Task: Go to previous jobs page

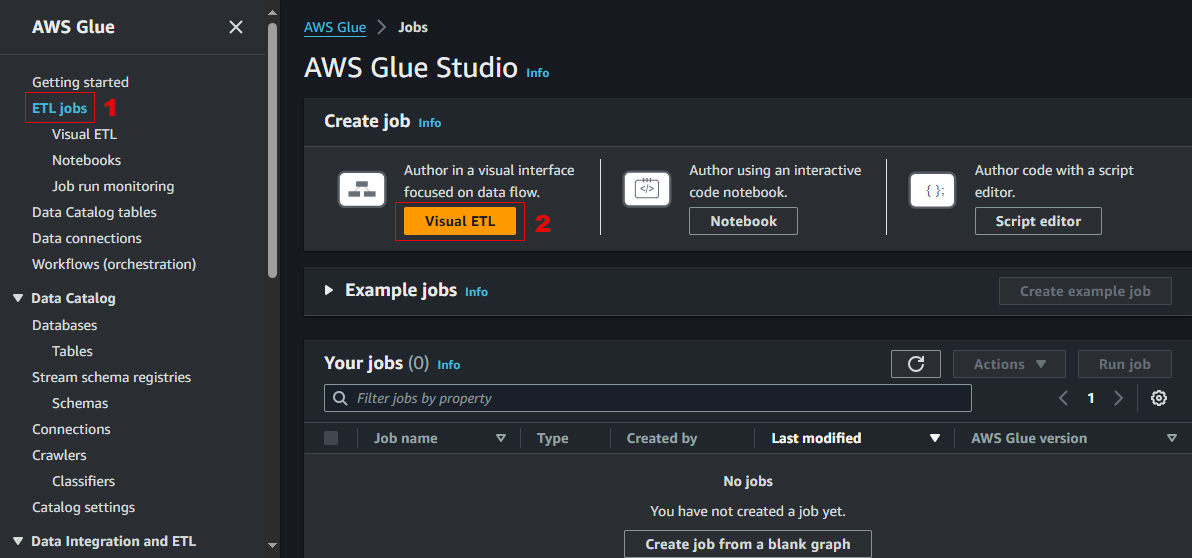Action: click(1064, 398)
